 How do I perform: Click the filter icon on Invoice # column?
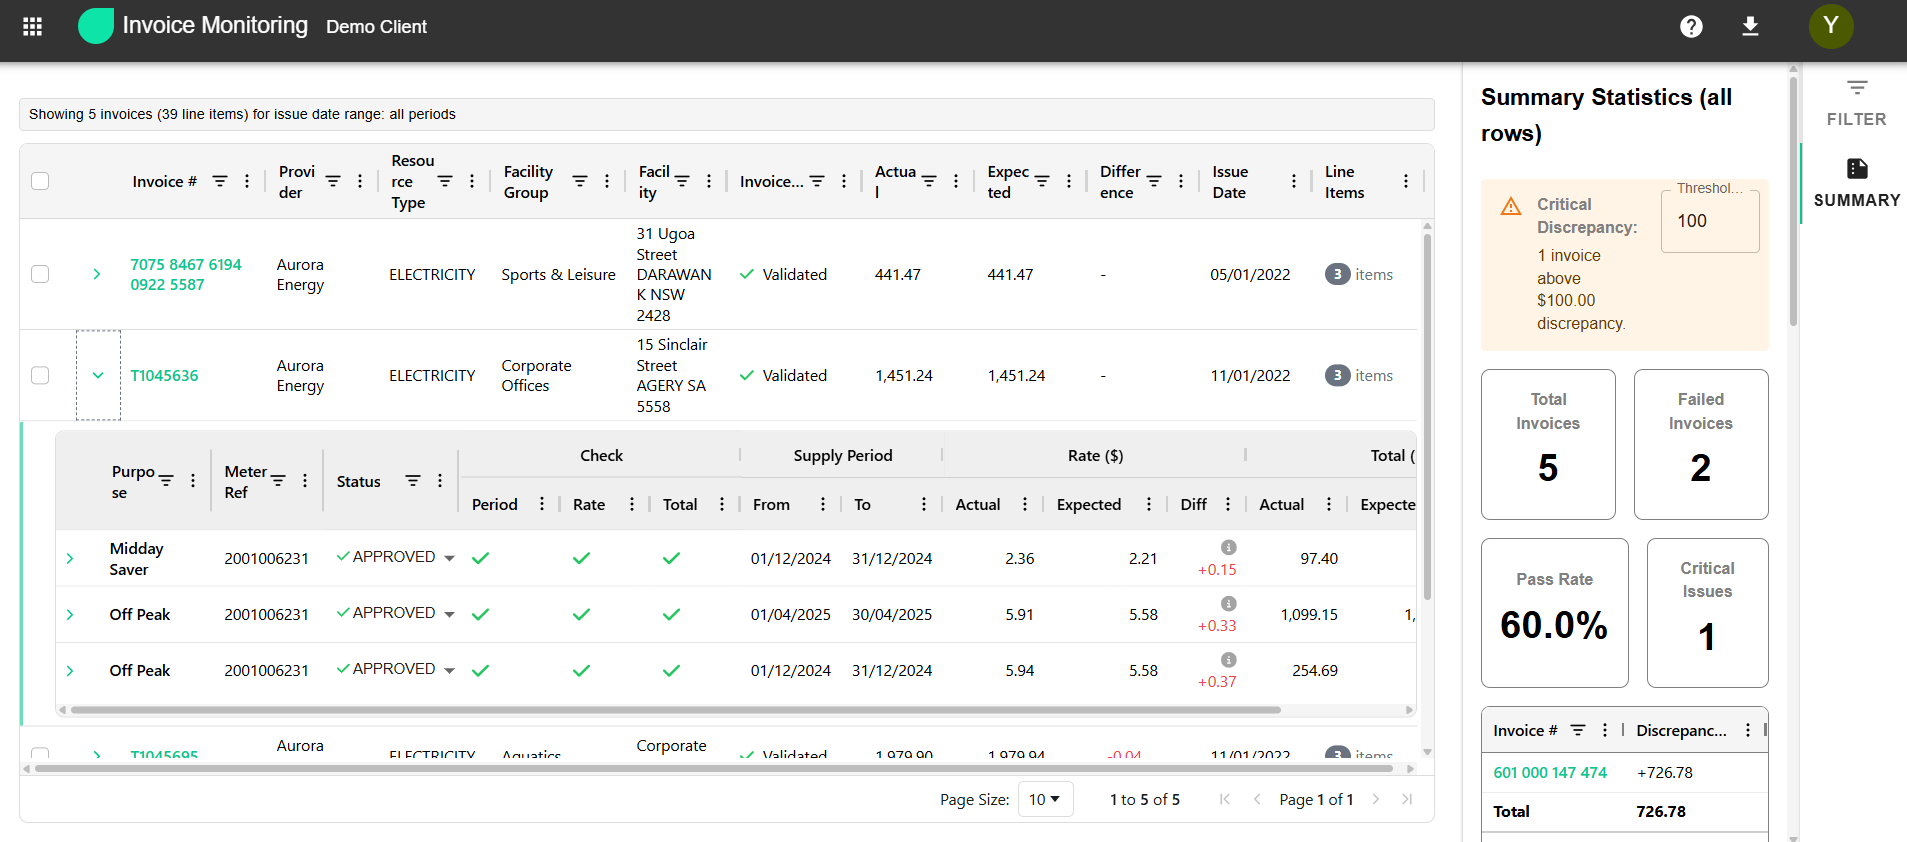tap(220, 181)
